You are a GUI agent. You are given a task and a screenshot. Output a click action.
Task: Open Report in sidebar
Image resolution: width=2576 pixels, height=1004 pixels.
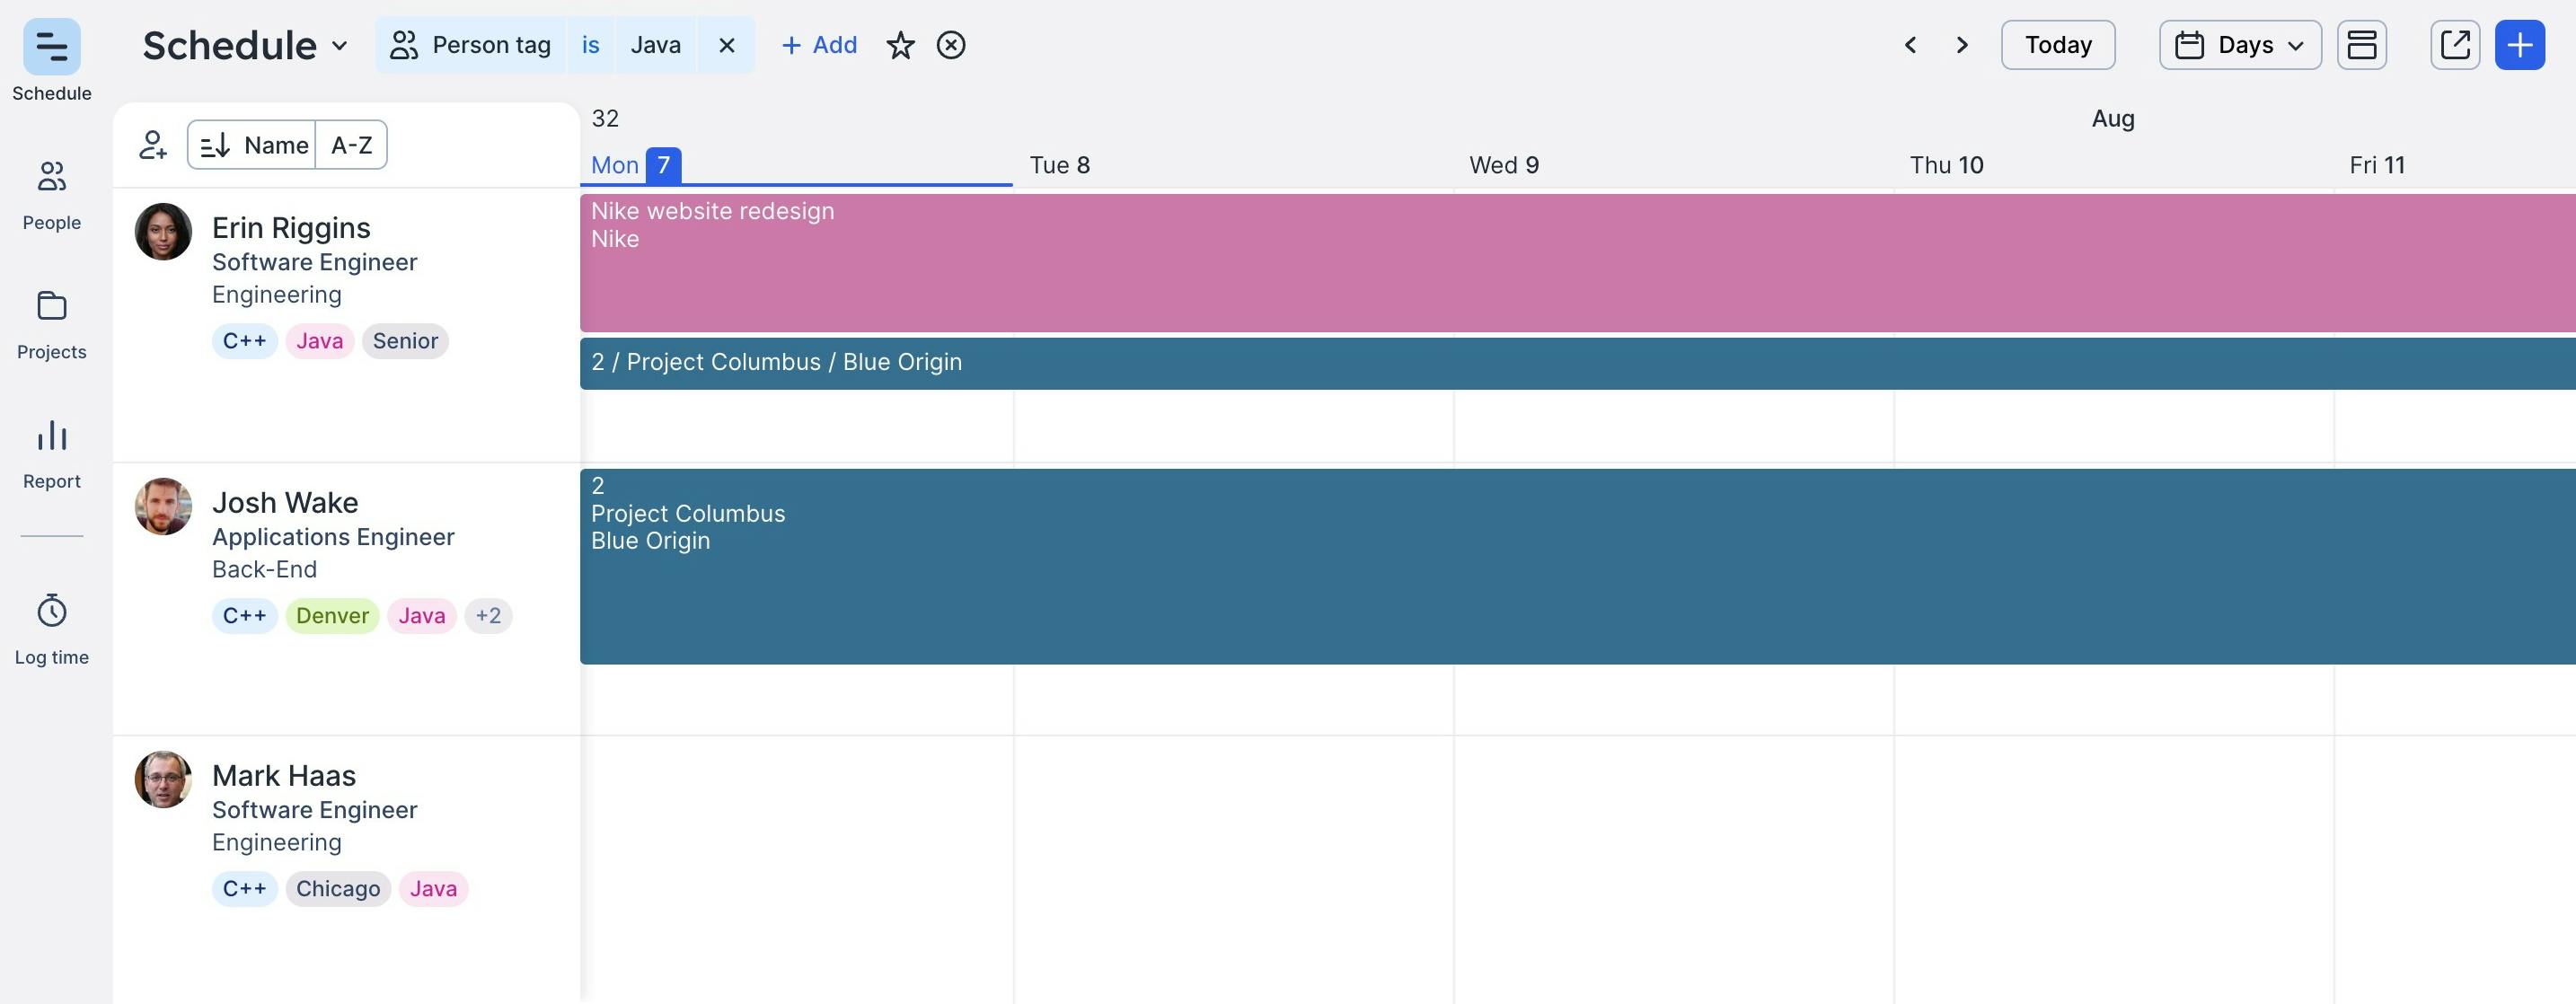click(52, 455)
